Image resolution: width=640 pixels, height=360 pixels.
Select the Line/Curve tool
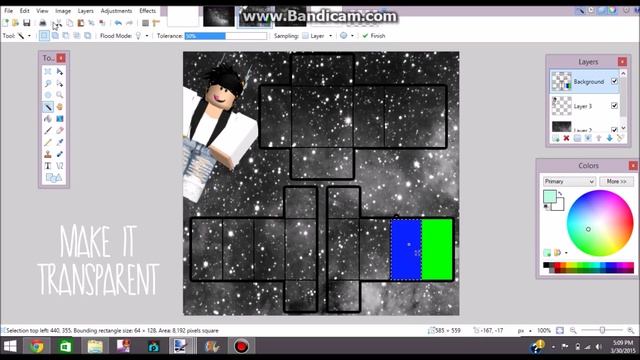tap(60, 166)
